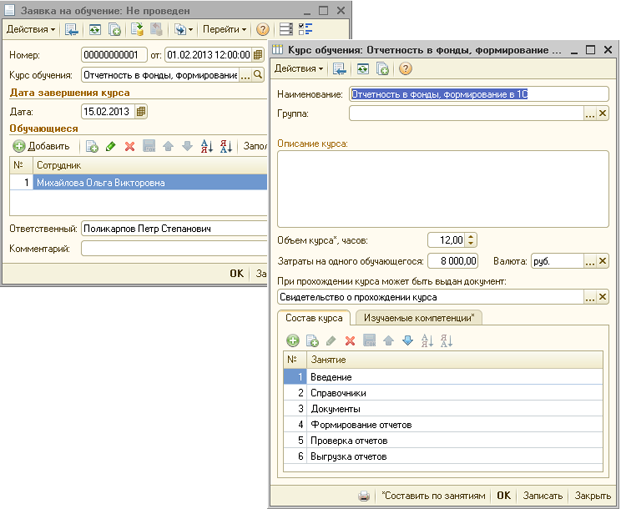Click Составить по занятиям button
The width and height of the screenshot is (621, 509).
[433, 496]
